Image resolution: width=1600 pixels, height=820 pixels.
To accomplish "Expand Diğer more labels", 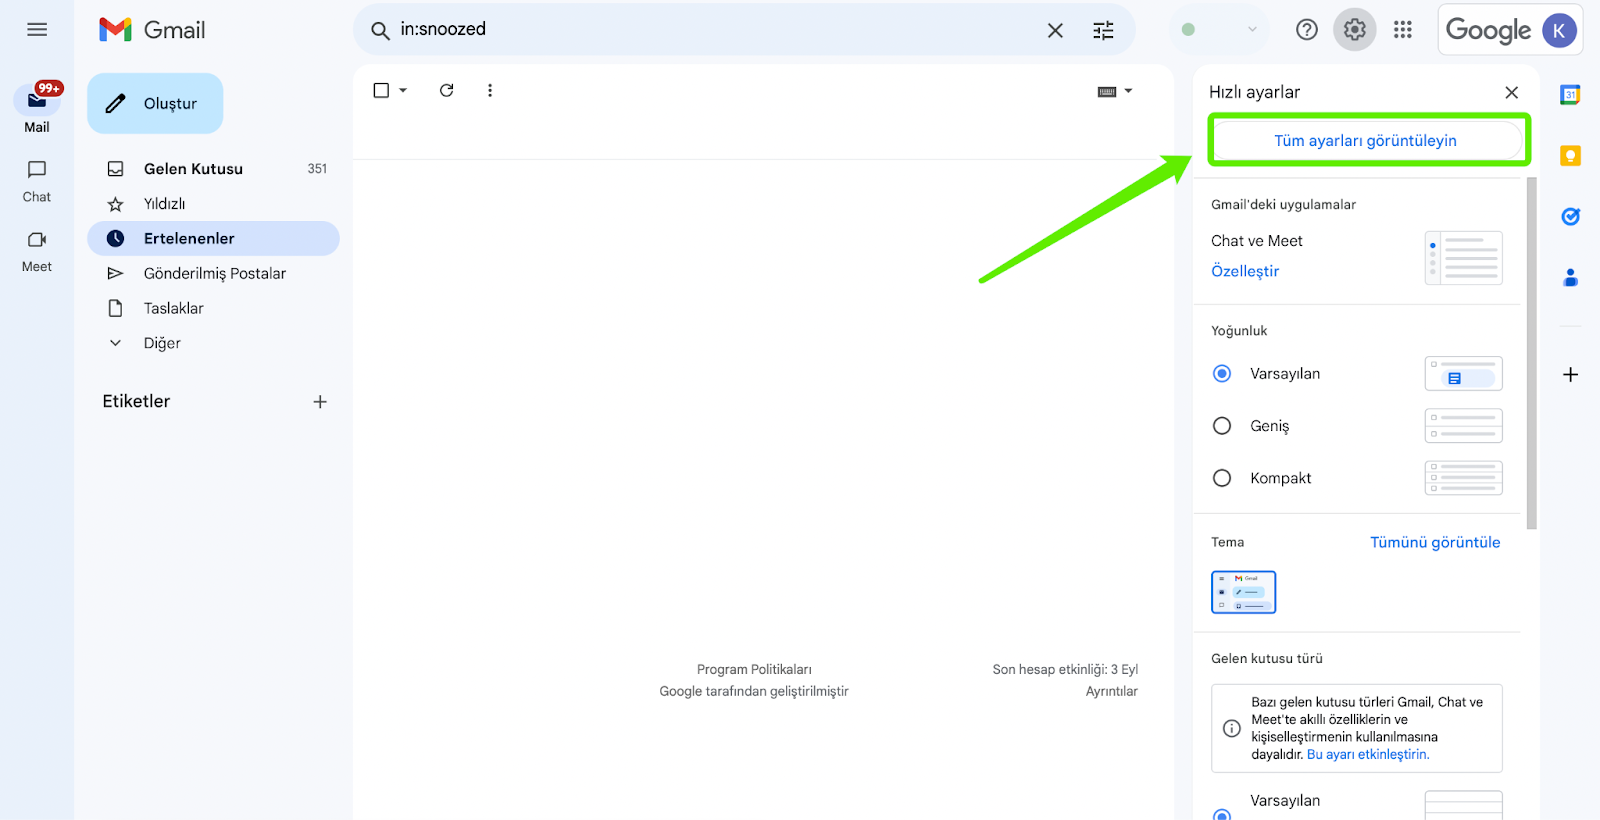I will point(214,343).
